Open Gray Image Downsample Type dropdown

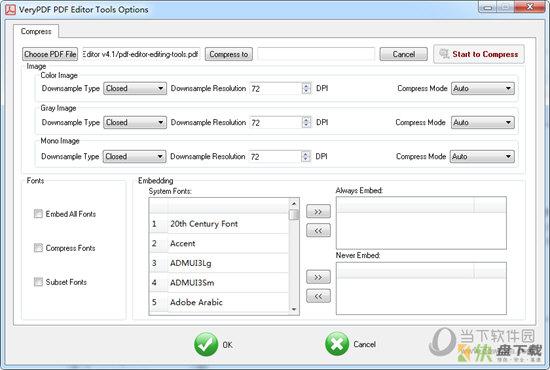[x=135, y=122]
